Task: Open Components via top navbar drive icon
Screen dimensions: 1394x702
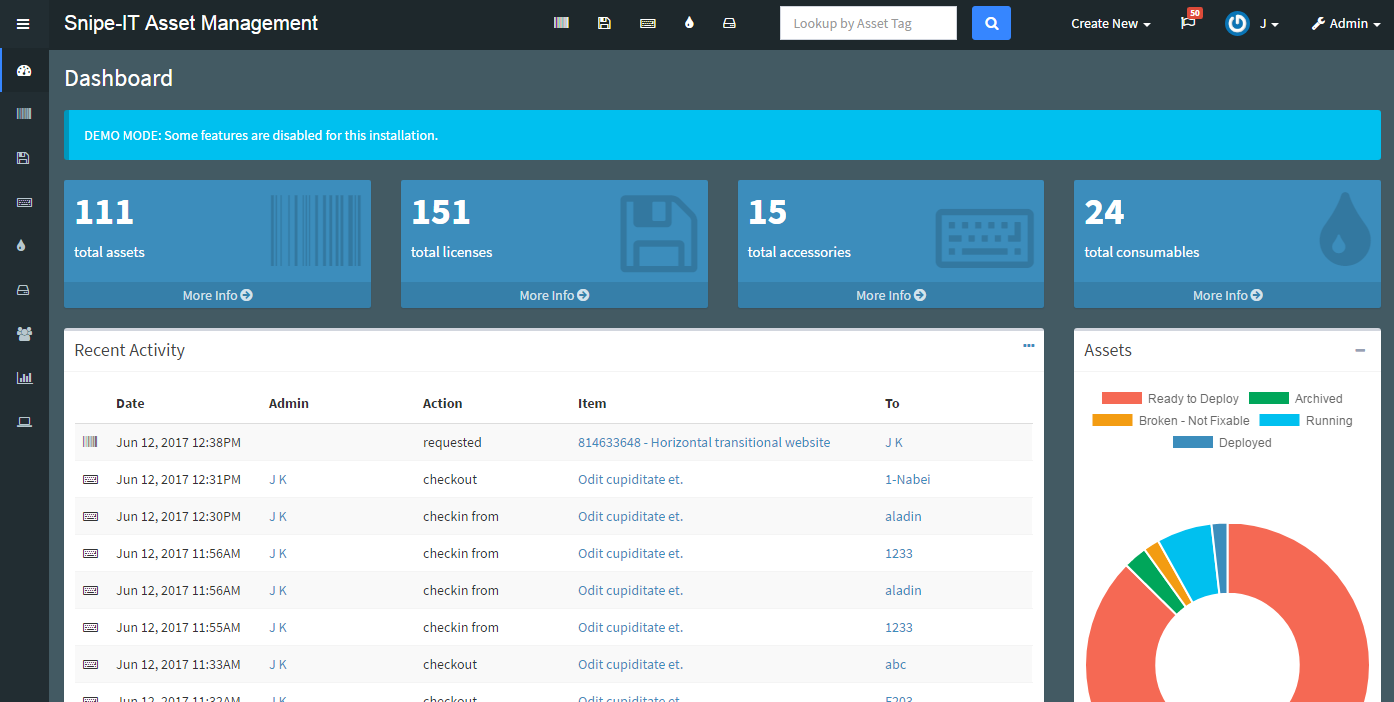Action: coord(730,23)
